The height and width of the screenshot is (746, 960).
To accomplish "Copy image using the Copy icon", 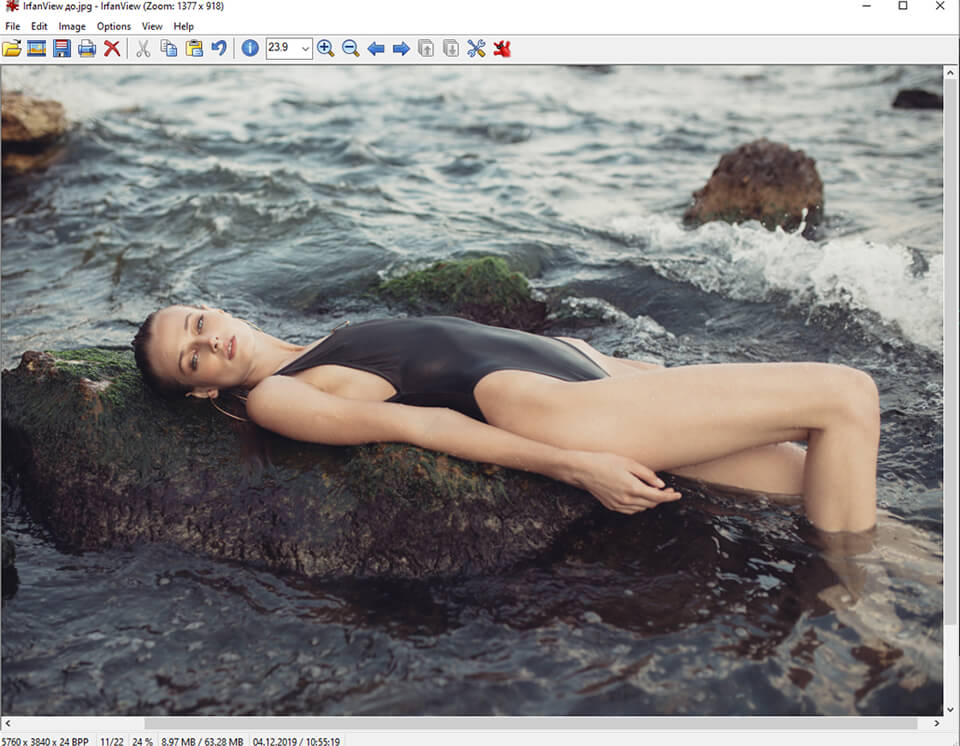I will (x=169, y=48).
